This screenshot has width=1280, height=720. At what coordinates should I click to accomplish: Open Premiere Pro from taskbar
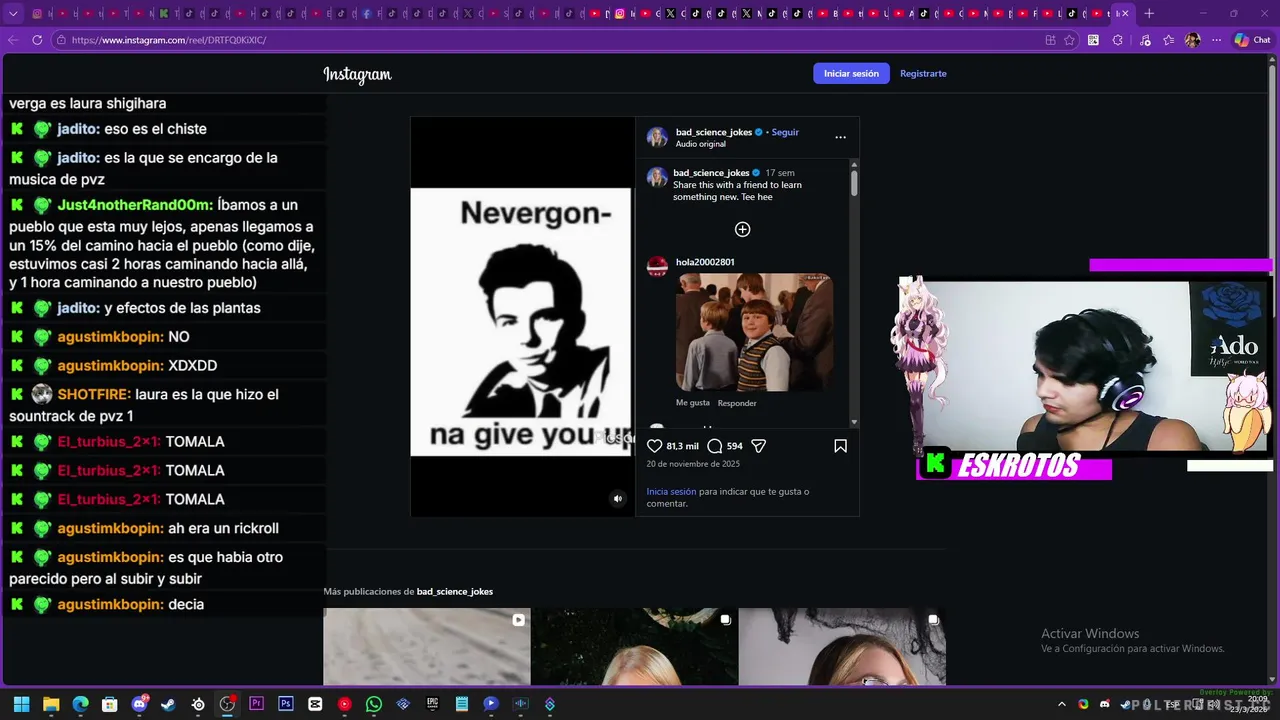[256, 704]
